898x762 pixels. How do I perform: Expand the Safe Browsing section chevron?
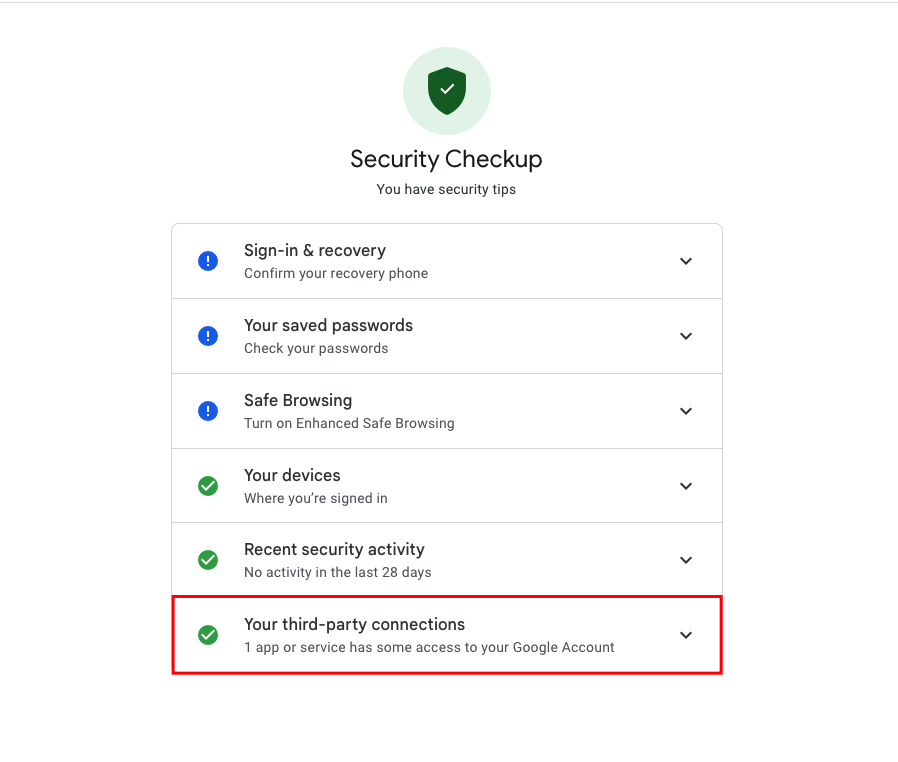click(x=686, y=411)
